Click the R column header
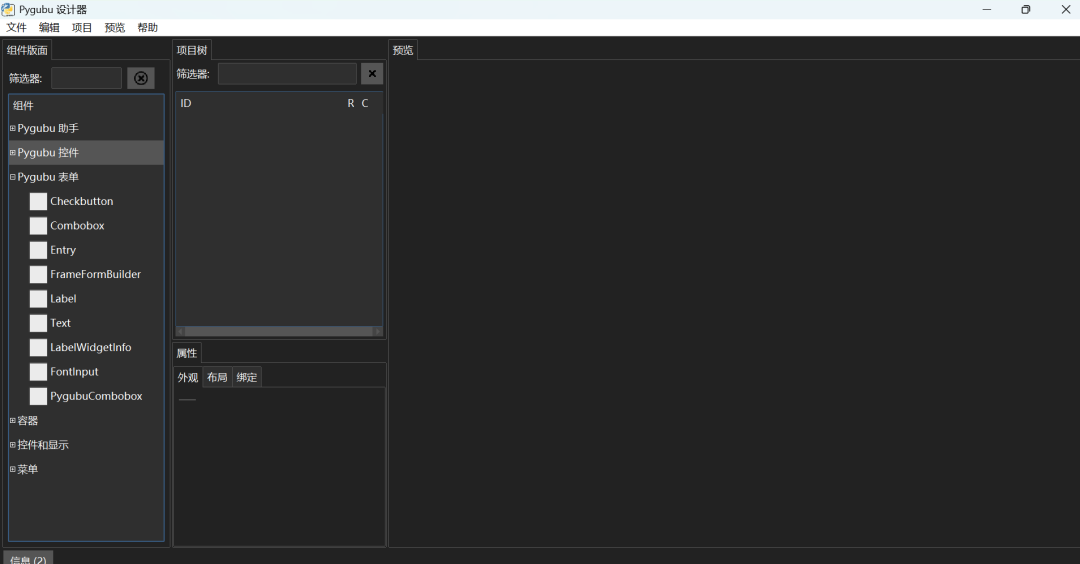 (351, 103)
